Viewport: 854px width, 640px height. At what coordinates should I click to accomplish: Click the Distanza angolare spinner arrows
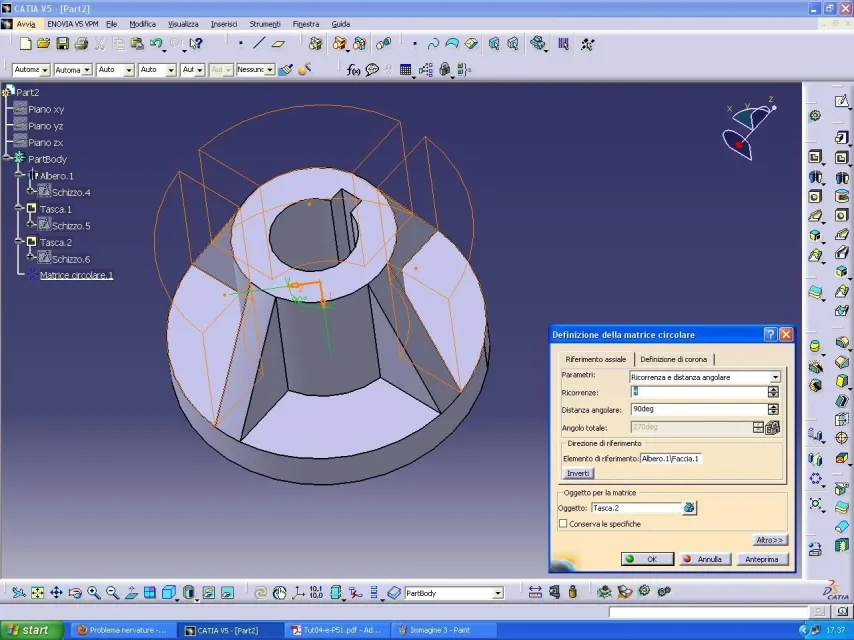point(773,409)
